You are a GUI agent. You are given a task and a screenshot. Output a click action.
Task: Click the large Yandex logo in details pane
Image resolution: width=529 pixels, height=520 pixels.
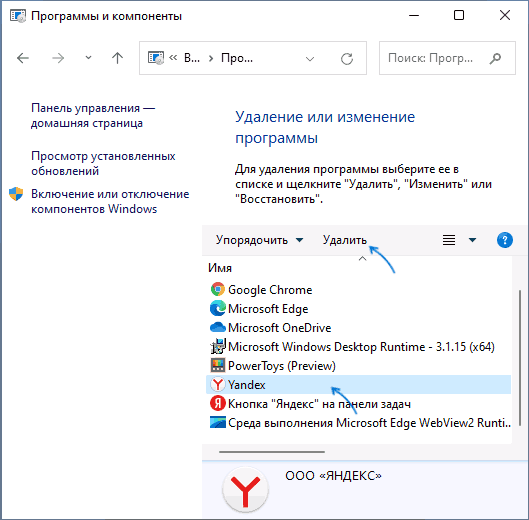[245, 489]
